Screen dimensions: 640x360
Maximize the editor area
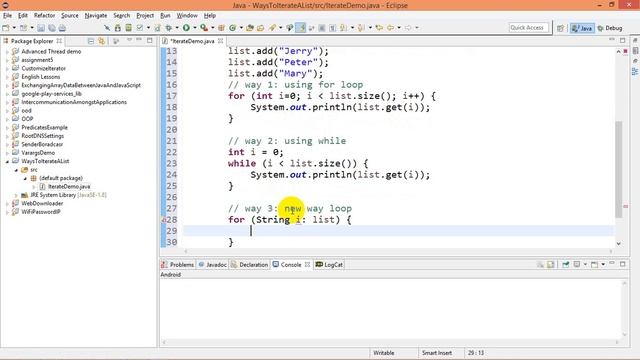622,40
